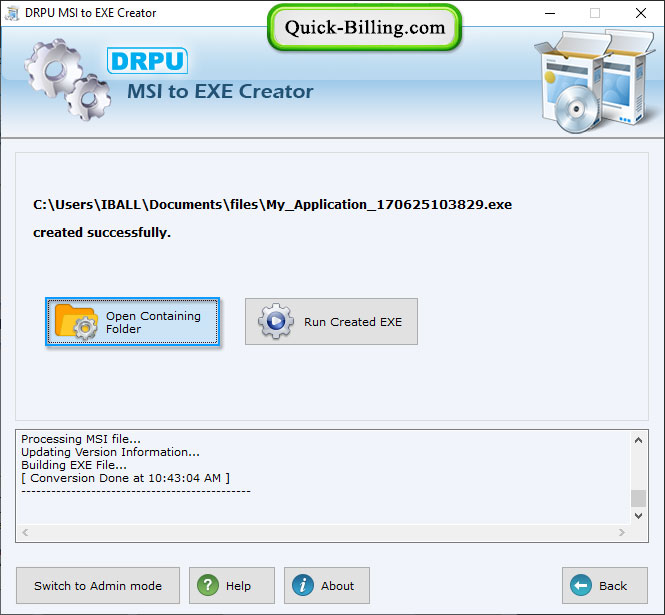Show the About dialog
Viewport: 665px width, 615px height.
click(x=327, y=585)
